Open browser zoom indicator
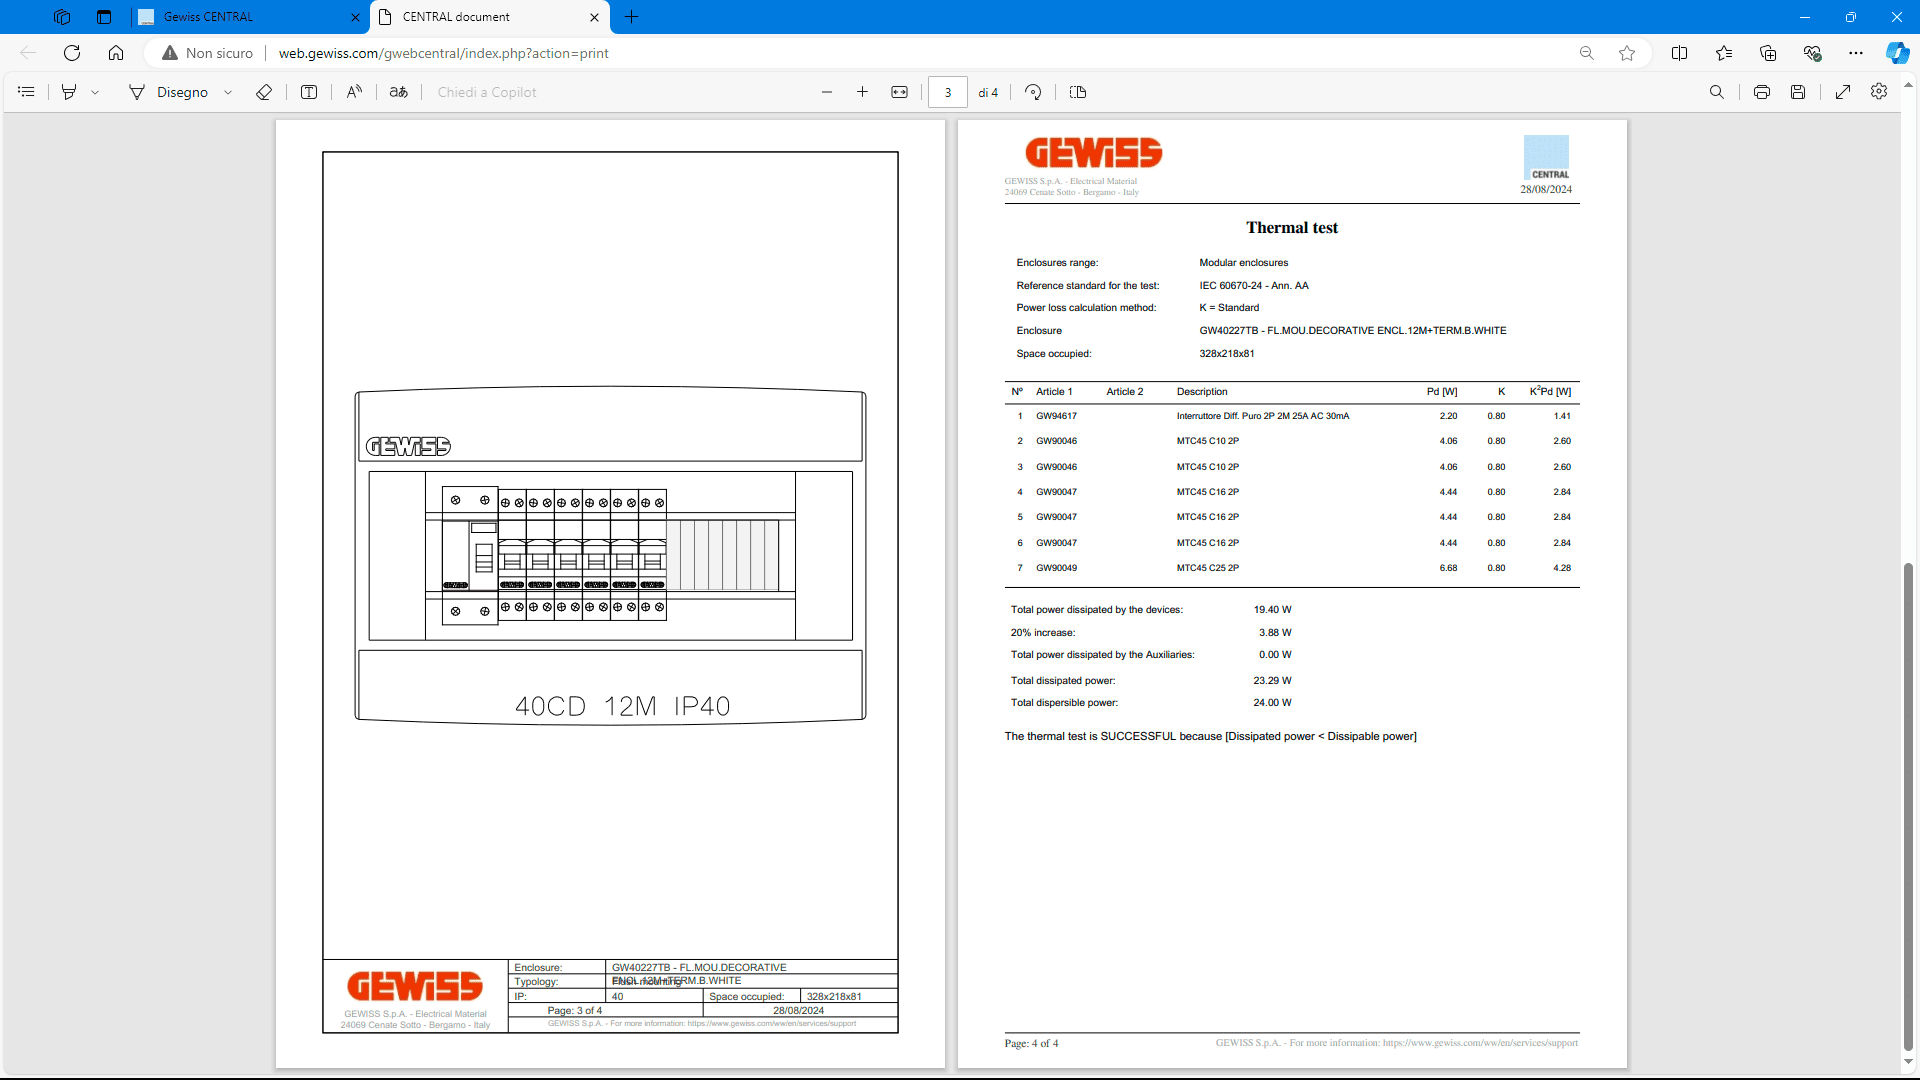This screenshot has height=1080, width=1920. pos(1586,53)
